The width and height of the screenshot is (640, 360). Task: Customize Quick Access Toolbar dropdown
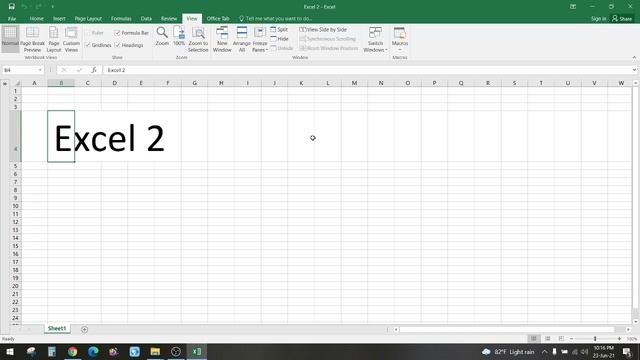click(53, 7)
